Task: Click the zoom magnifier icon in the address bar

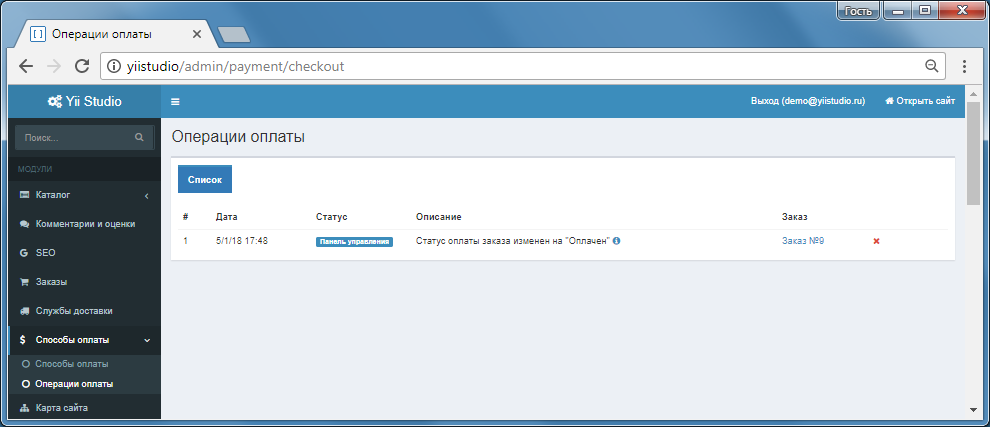Action: (931, 66)
